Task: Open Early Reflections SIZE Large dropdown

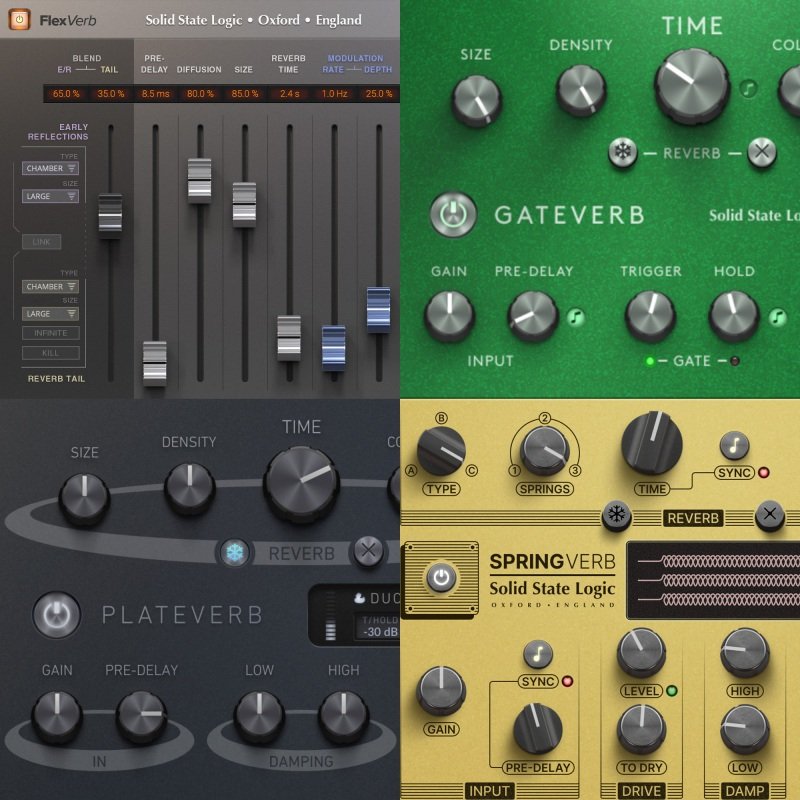Action: (x=50, y=196)
